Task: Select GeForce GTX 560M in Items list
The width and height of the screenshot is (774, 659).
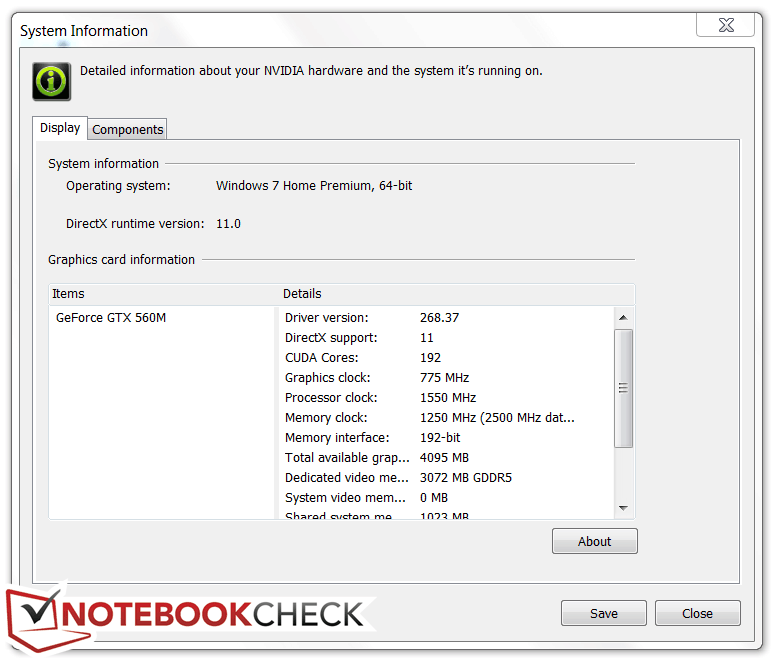Action: [111, 317]
